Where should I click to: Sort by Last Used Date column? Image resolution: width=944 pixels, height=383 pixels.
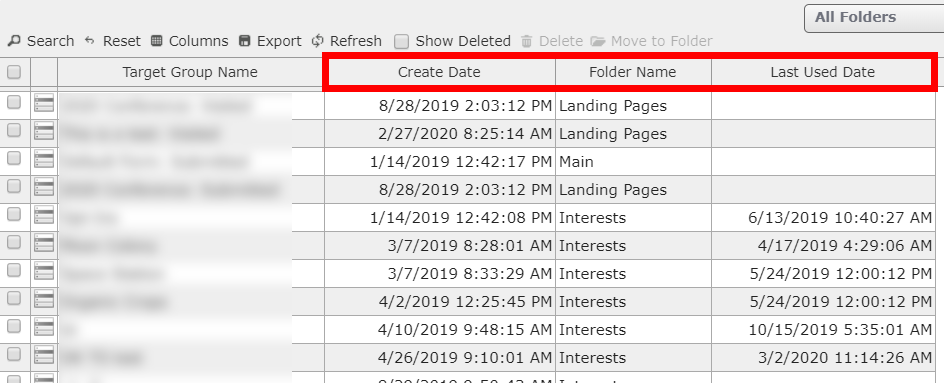point(822,72)
